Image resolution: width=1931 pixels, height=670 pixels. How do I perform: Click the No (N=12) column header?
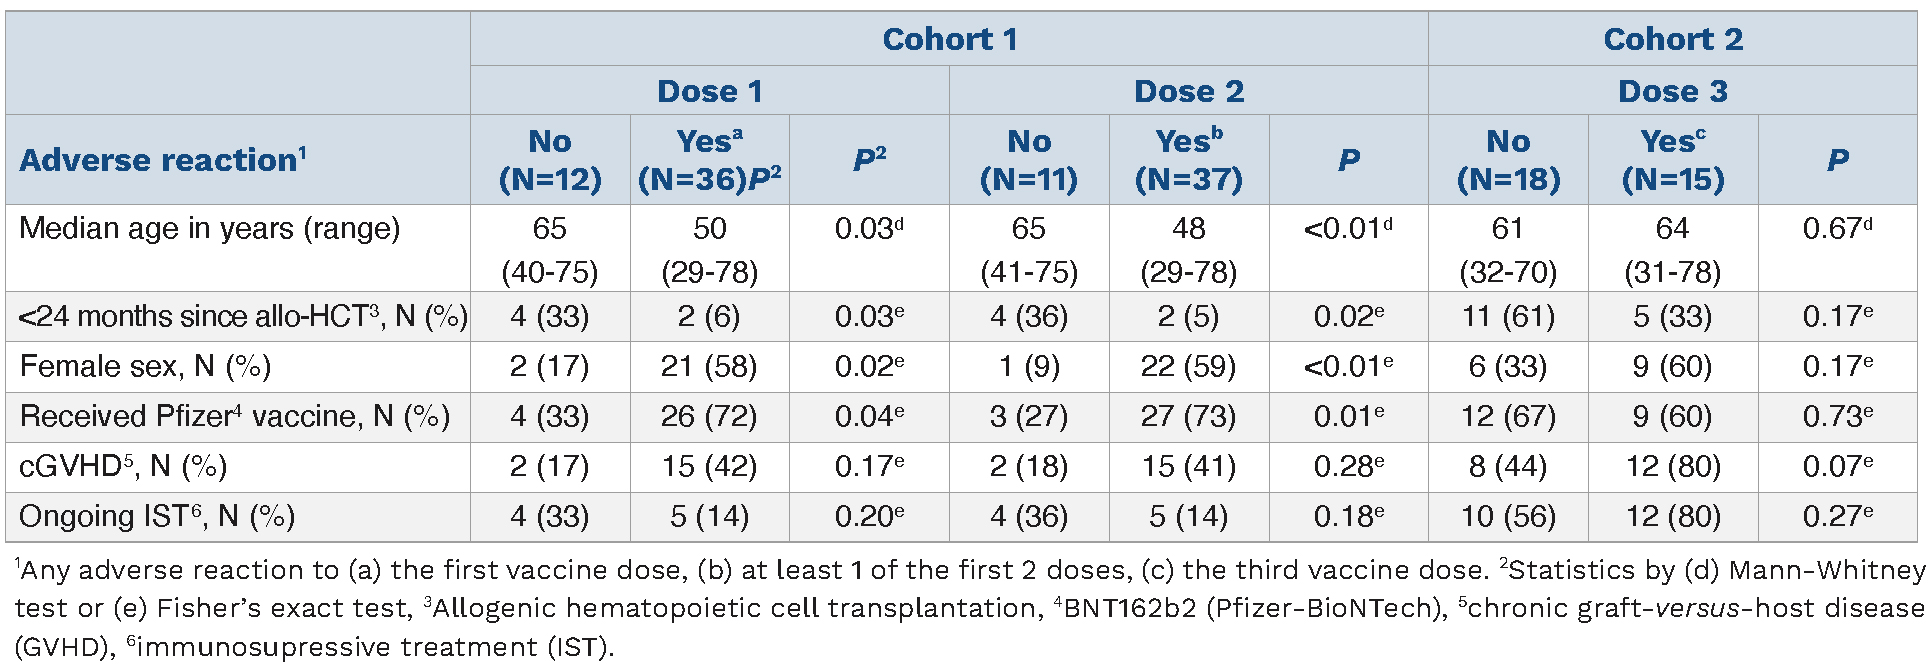[x=550, y=160]
